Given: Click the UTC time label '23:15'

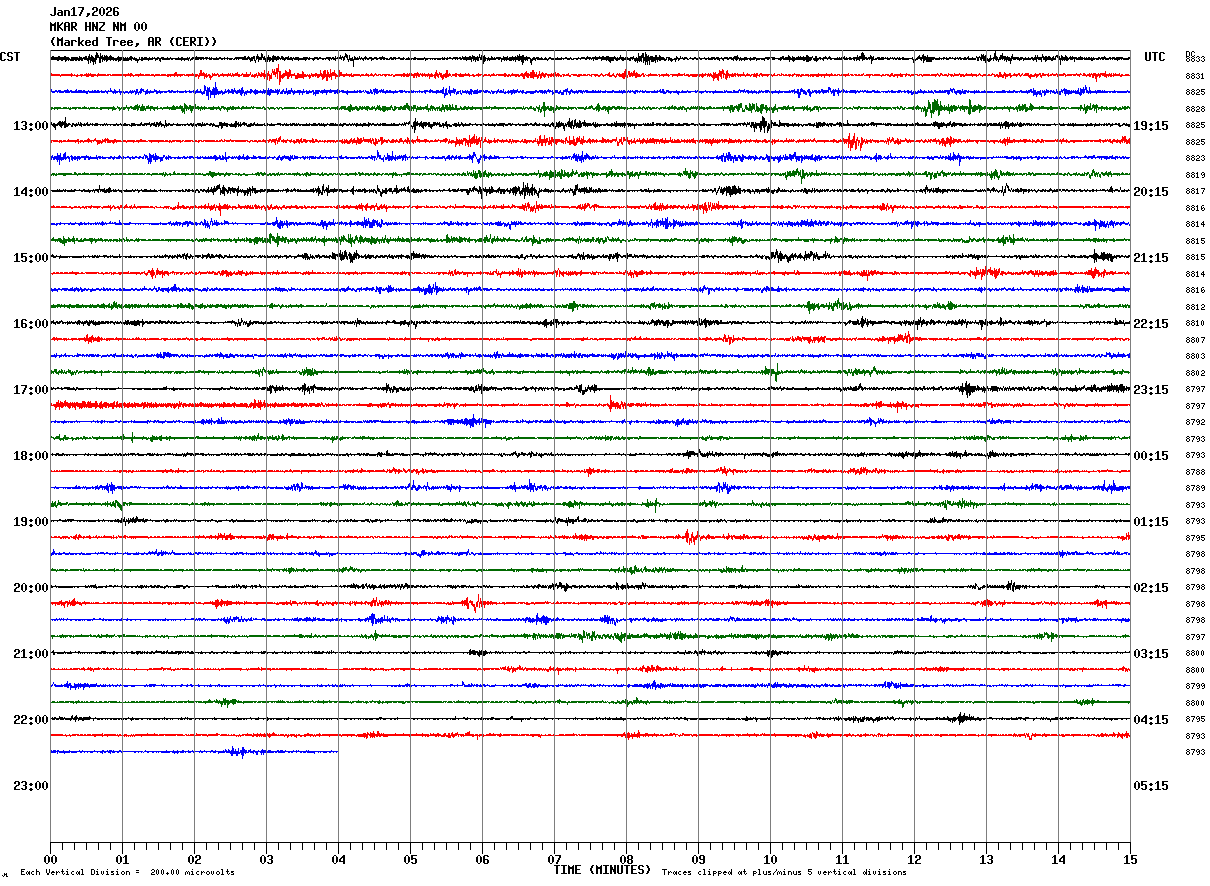Looking at the screenshot, I should coord(1151,390).
